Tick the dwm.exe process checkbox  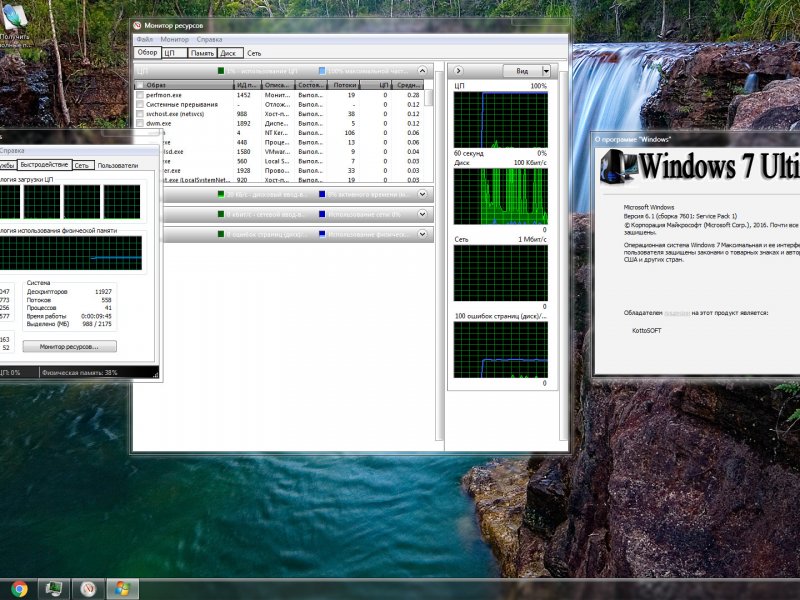140,123
